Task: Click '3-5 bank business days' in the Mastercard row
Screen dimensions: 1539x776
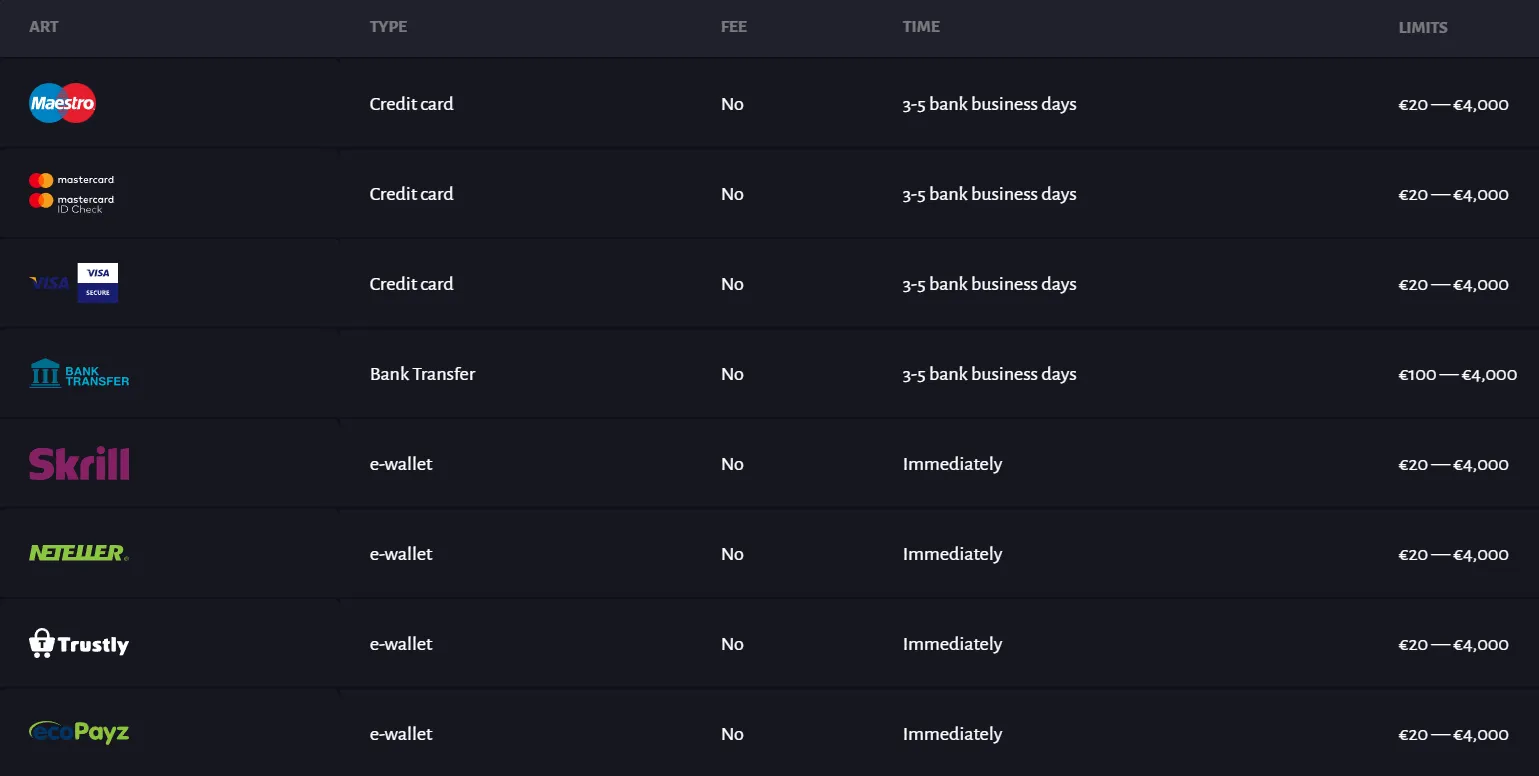Action: tap(989, 194)
